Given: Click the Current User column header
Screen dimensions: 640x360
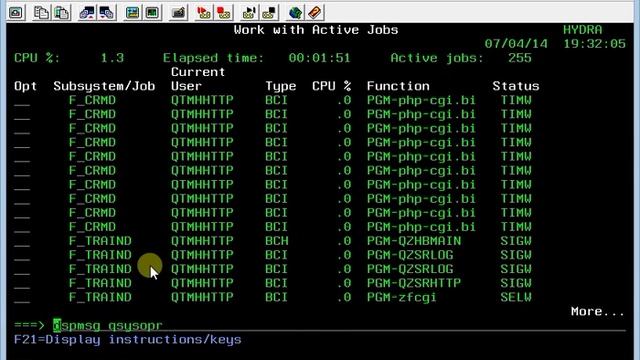Looking at the screenshot, I should (198, 79).
